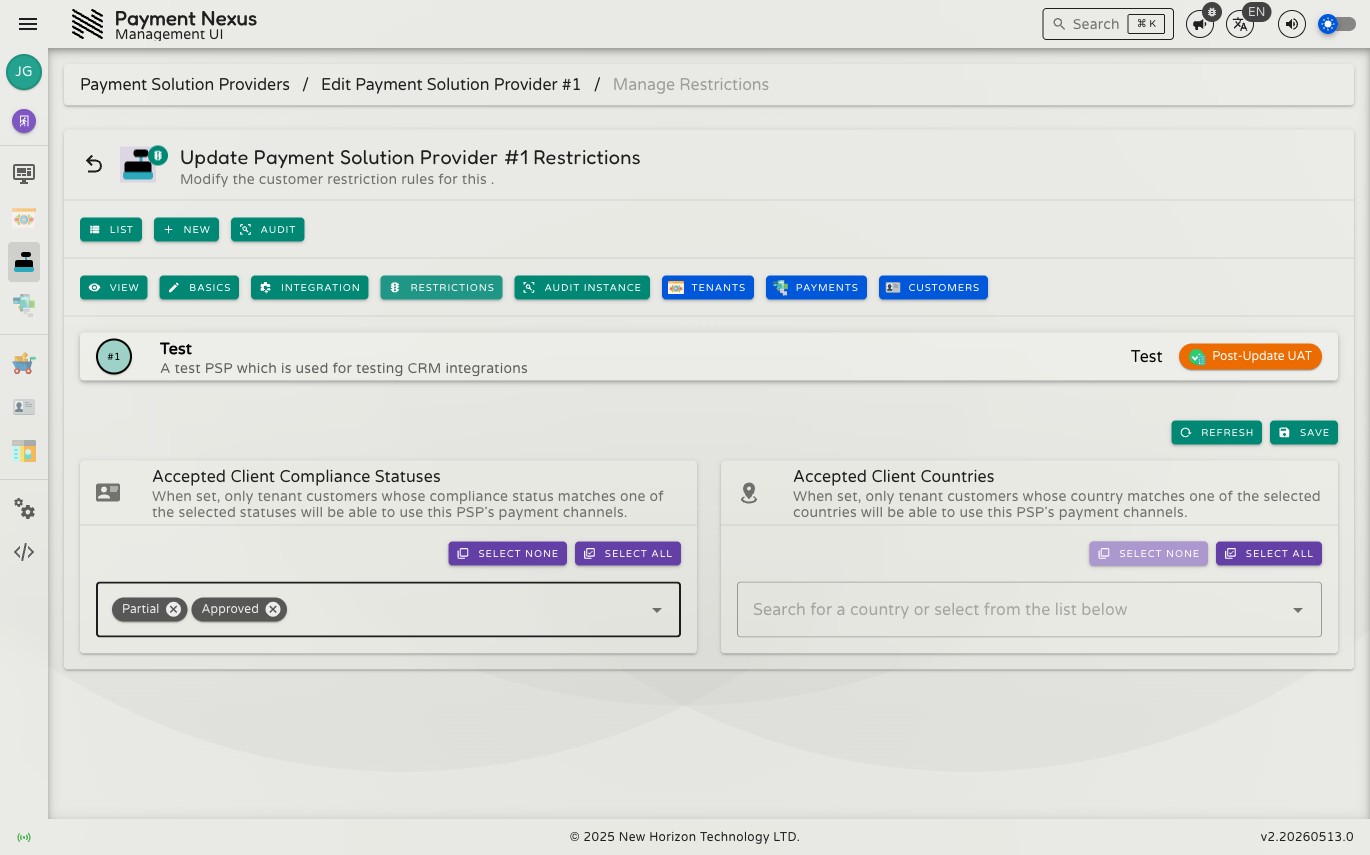
Task: Open the dashboard monitor sidebar icon
Action: pyautogui.click(x=24, y=174)
